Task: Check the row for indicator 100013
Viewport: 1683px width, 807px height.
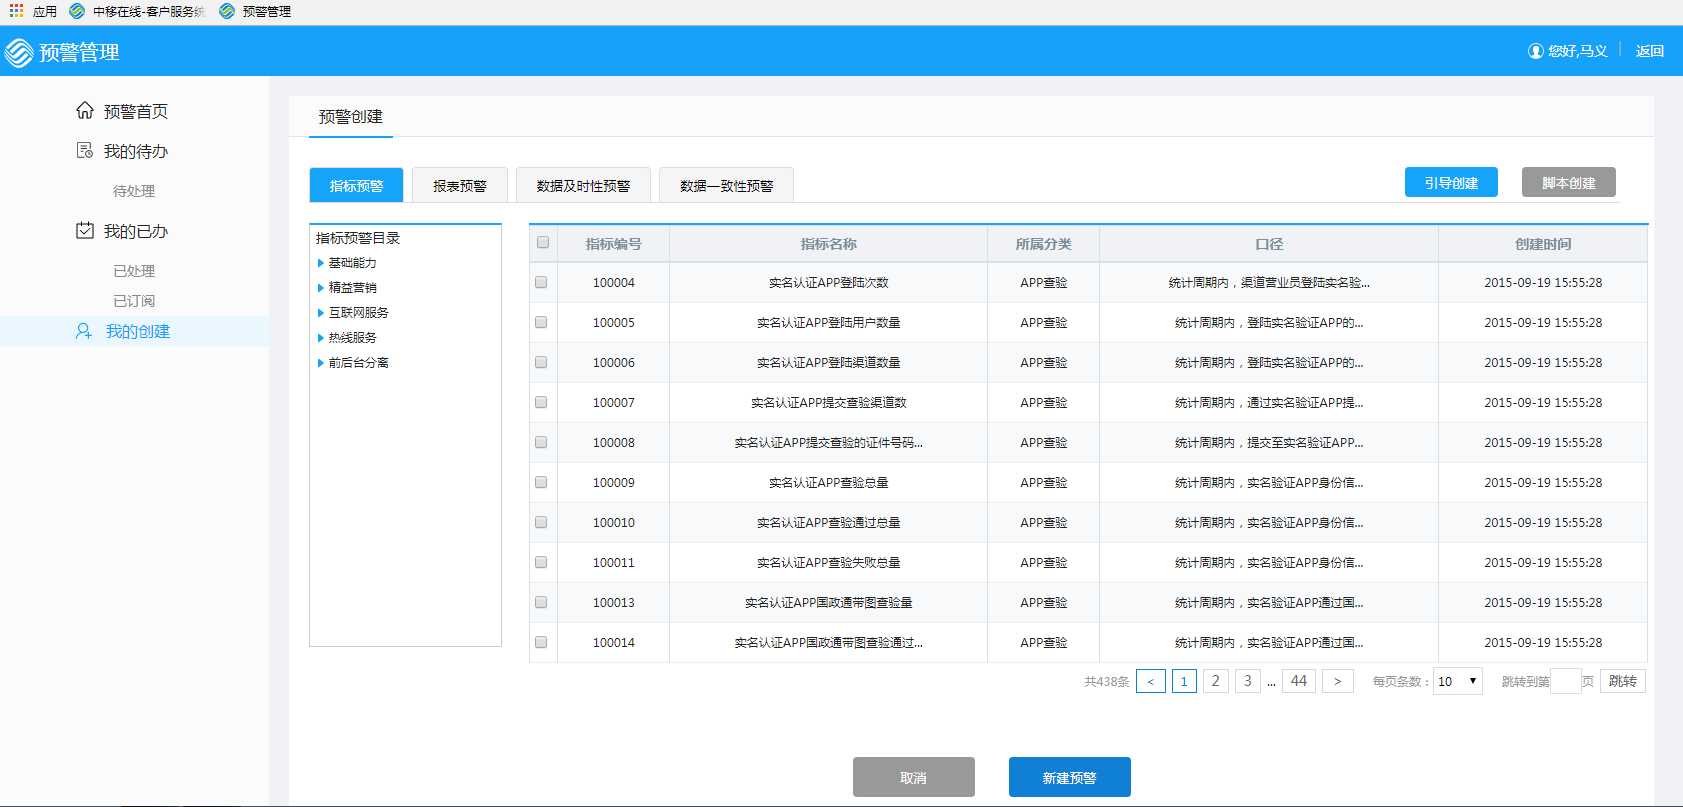Action: 541,602
